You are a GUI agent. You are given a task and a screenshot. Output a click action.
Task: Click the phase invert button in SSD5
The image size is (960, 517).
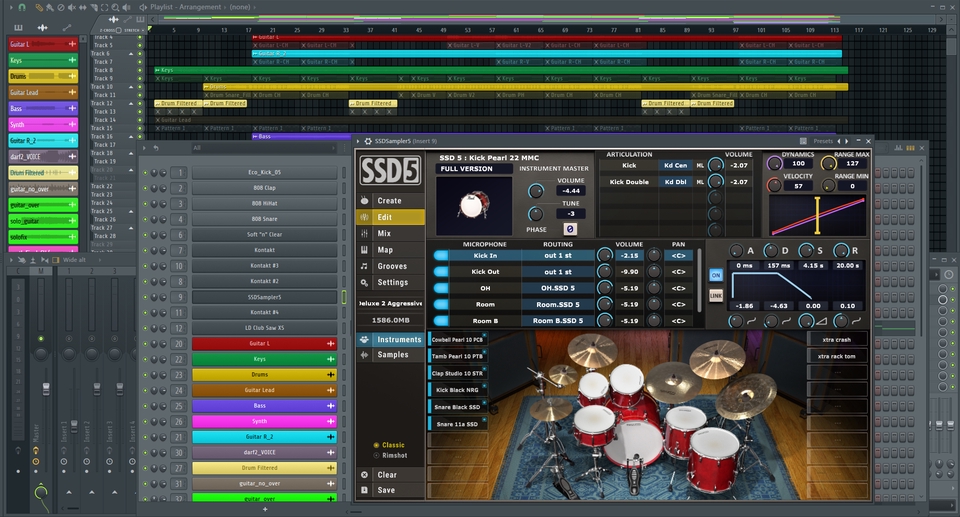coord(569,229)
